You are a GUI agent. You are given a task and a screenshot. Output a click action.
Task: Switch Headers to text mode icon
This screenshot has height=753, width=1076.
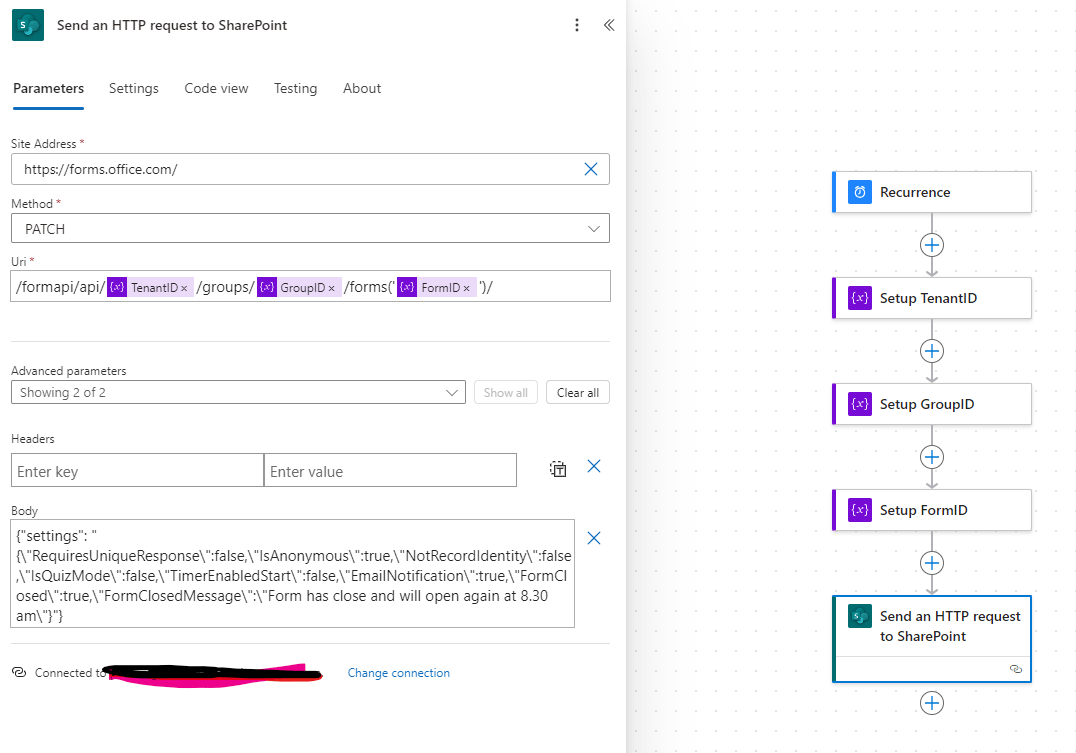pyautogui.click(x=558, y=469)
